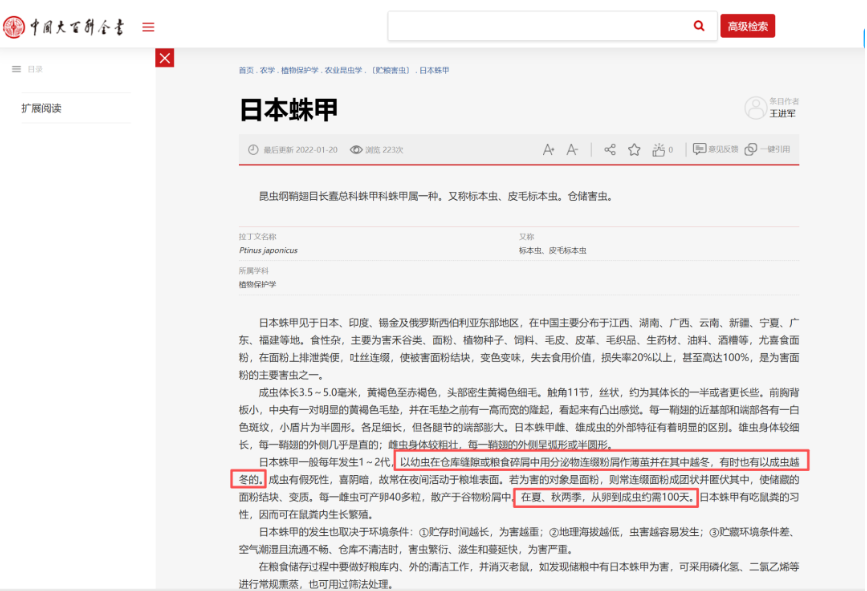The width and height of the screenshot is (867, 591).
Task: Favorite the article with the star icon
Action: coord(634,150)
